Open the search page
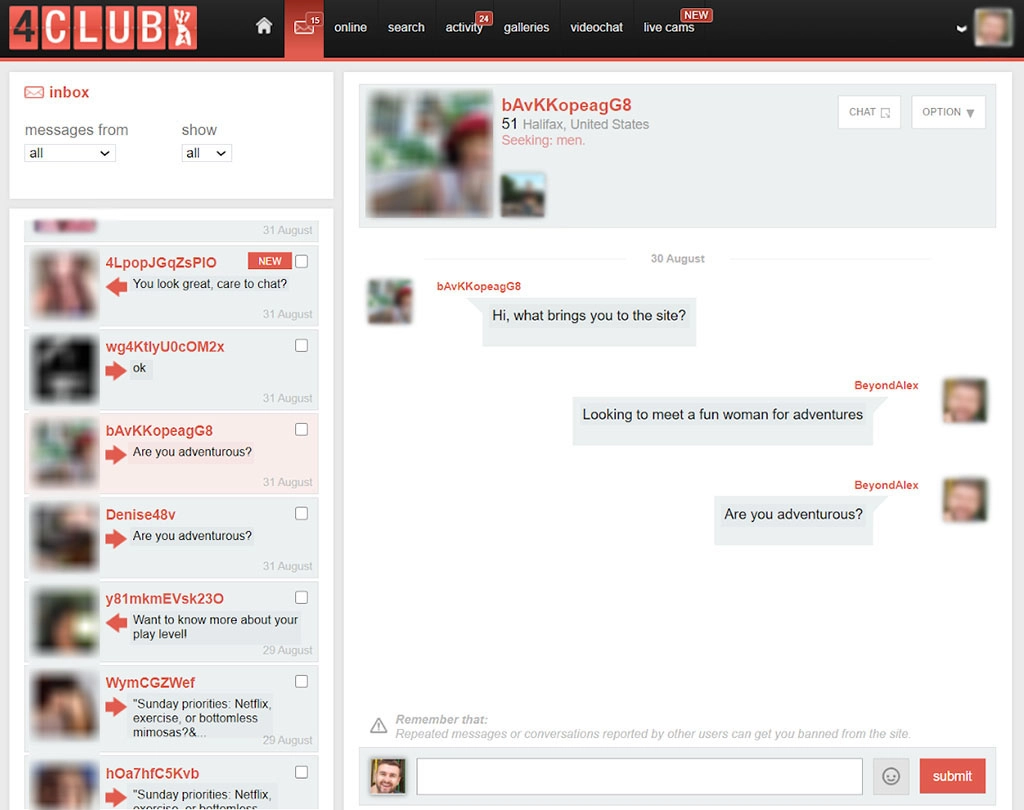 pos(406,28)
